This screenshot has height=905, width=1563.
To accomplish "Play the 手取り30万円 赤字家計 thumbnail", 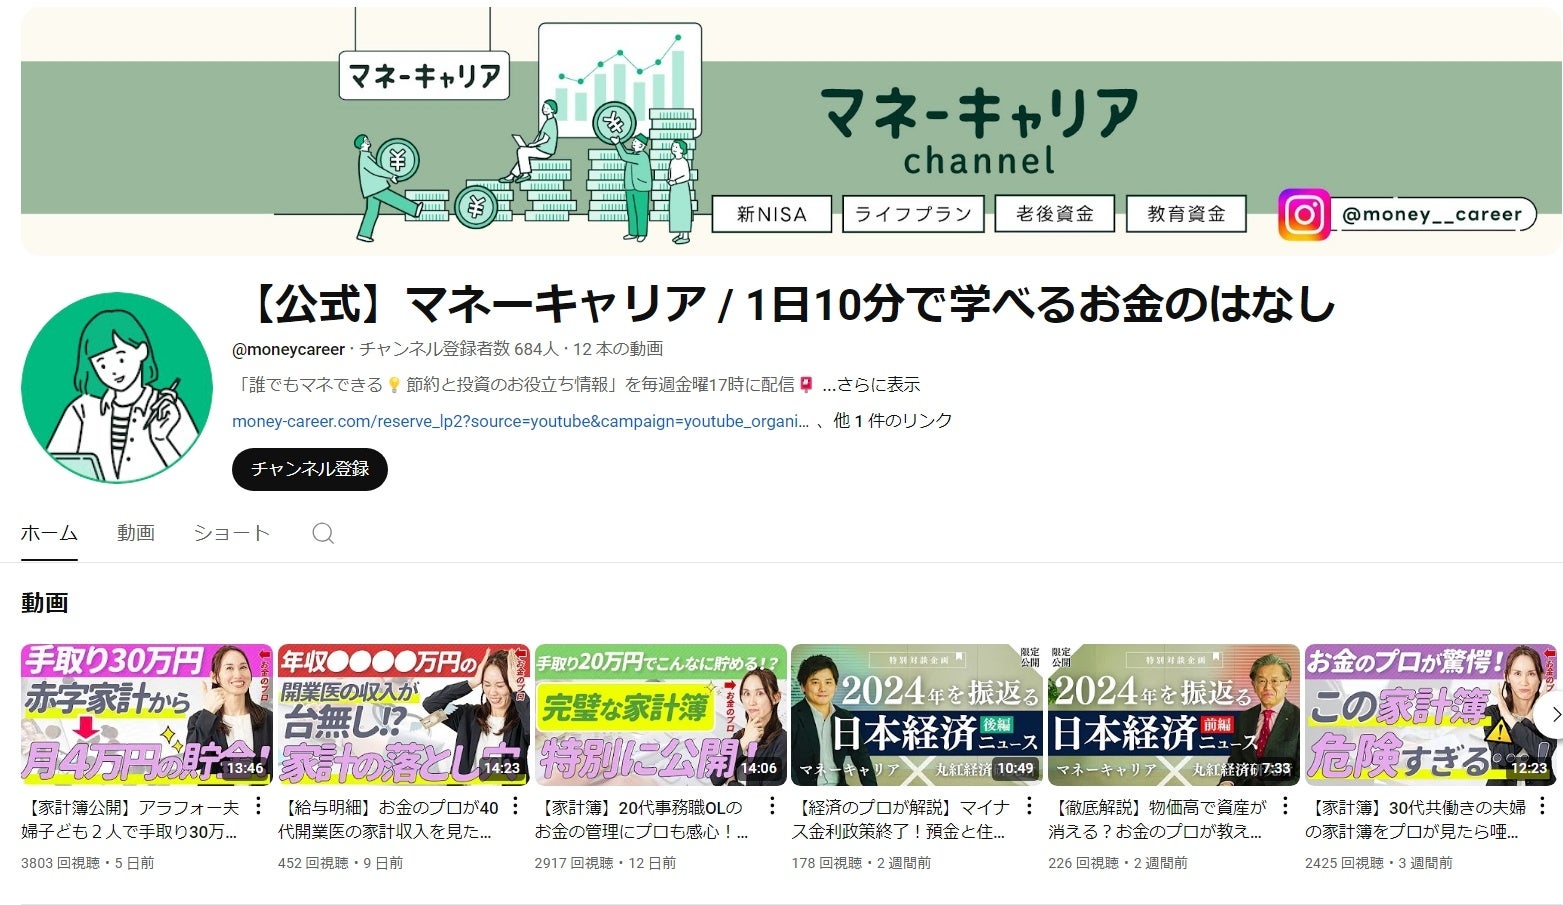I will [x=147, y=715].
